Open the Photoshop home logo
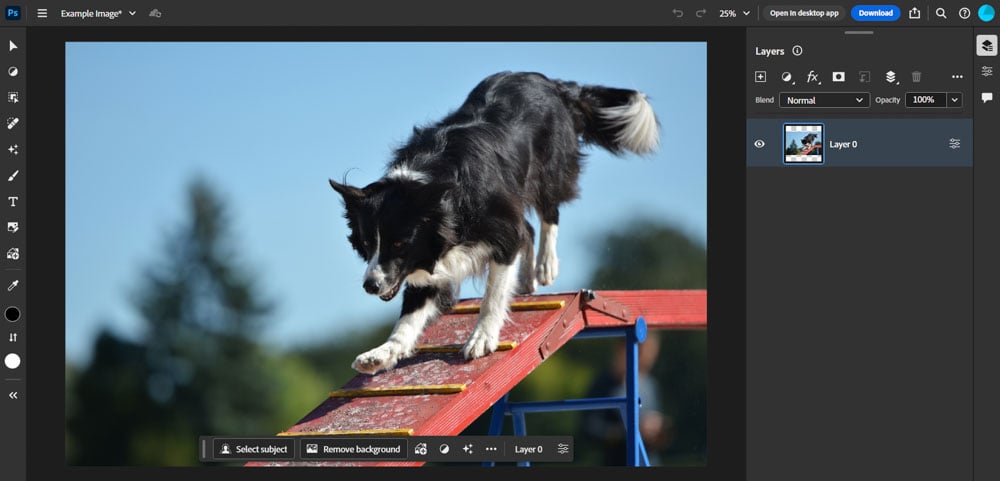The width and height of the screenshot is (1000, 481). (13, 13)
